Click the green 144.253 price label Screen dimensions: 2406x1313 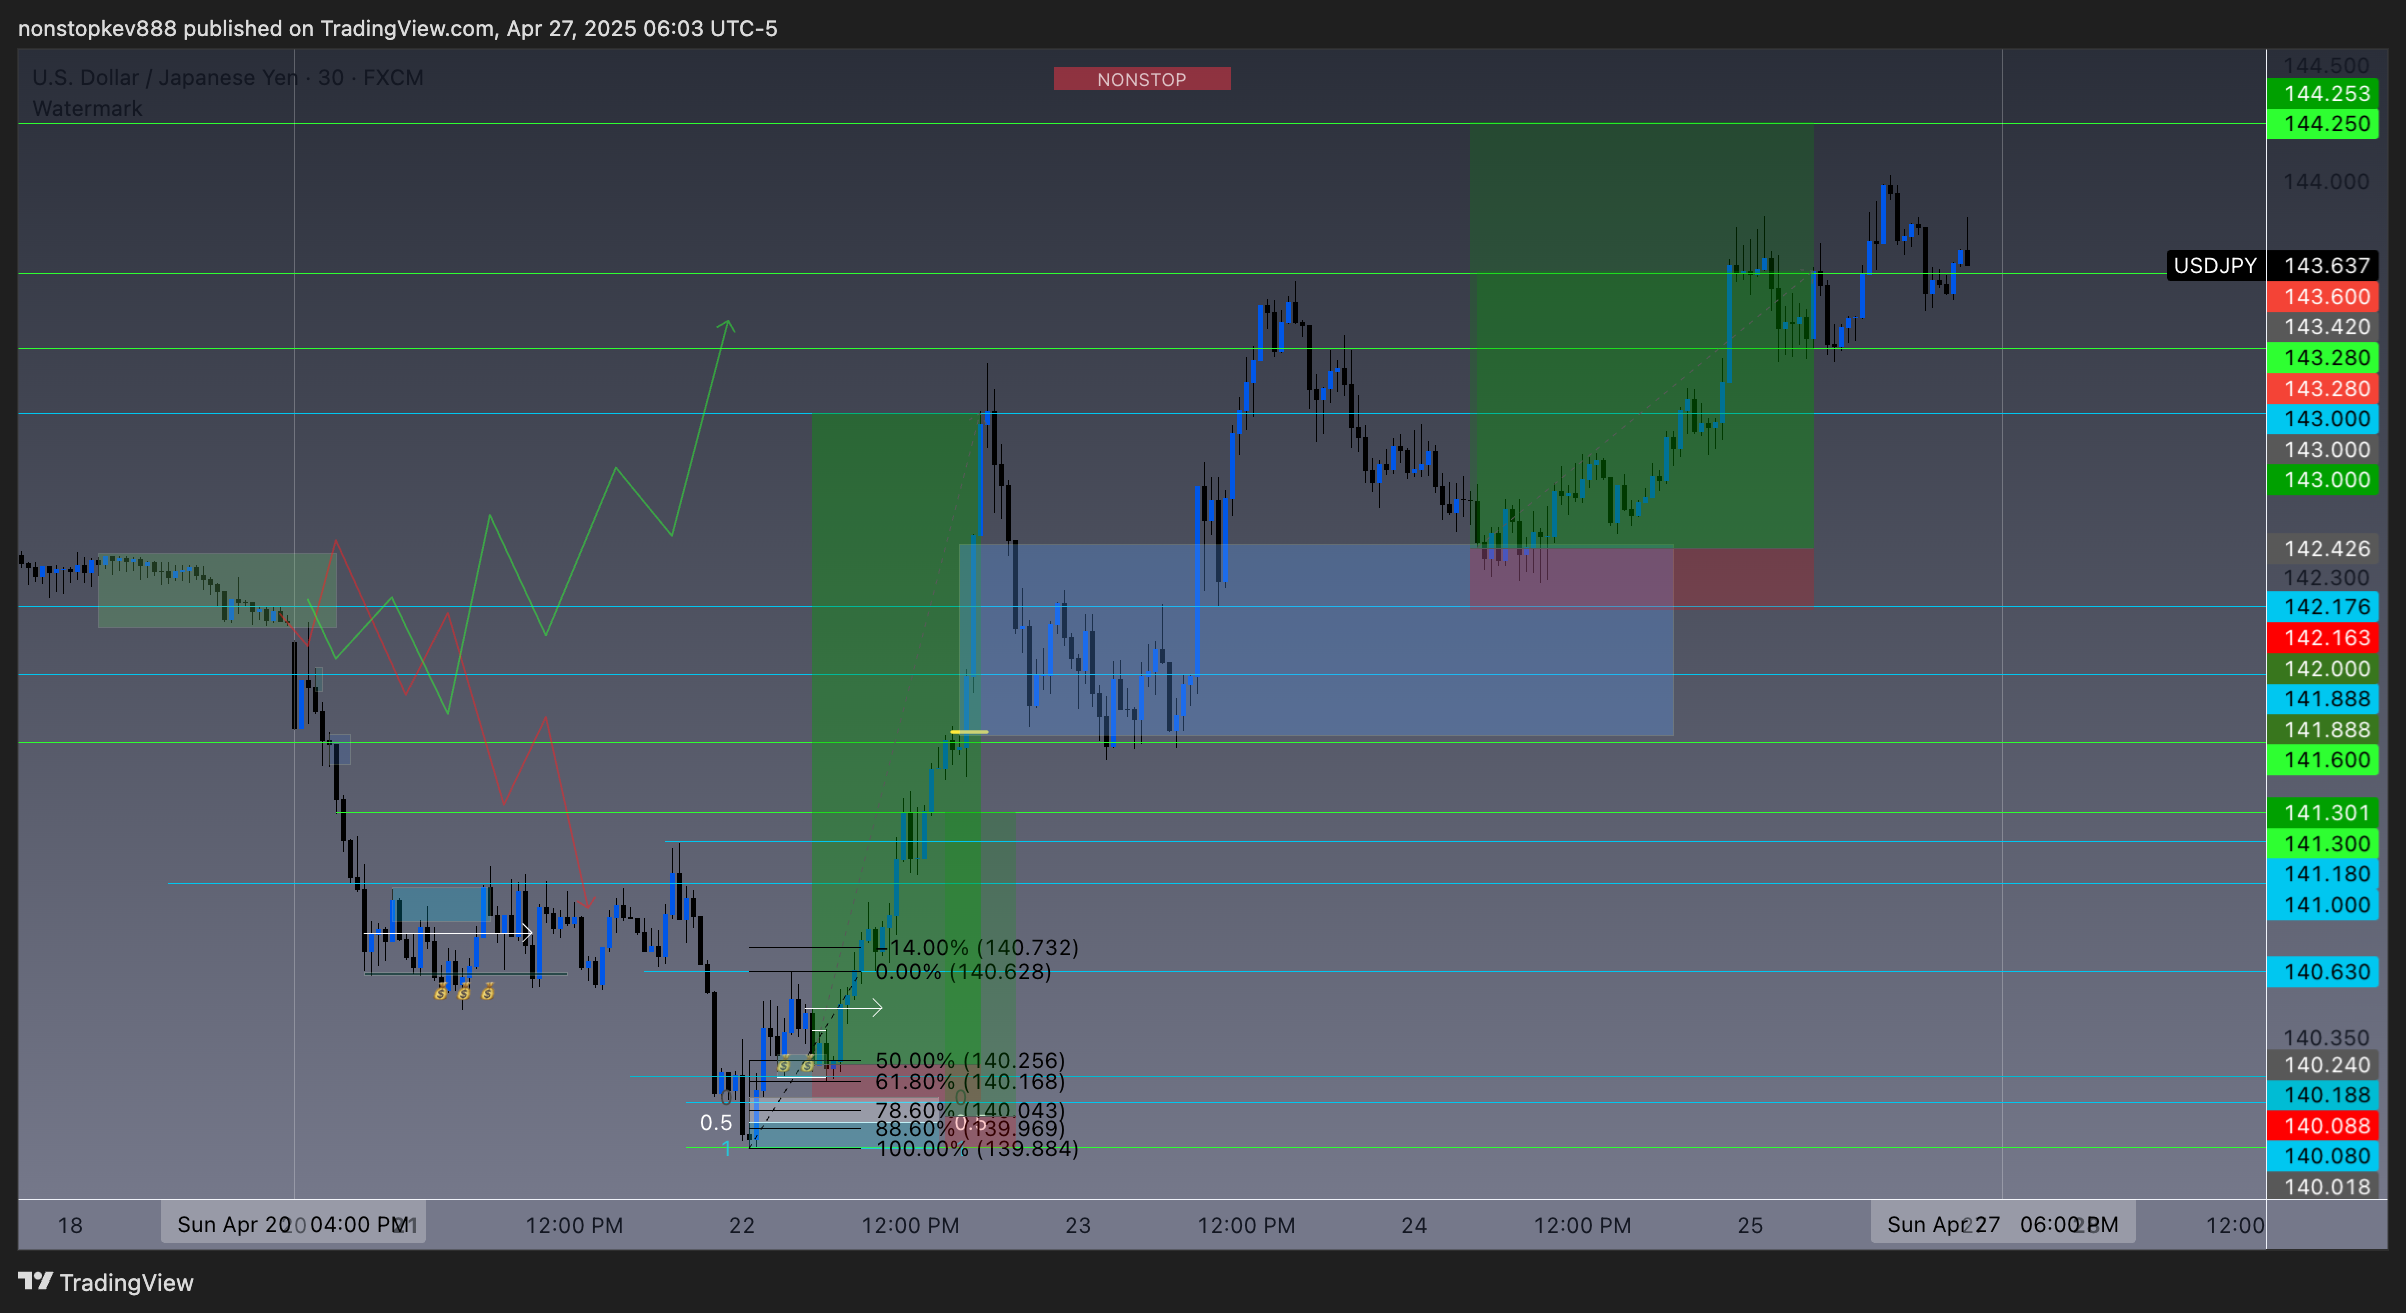[x=2322, y=93]
